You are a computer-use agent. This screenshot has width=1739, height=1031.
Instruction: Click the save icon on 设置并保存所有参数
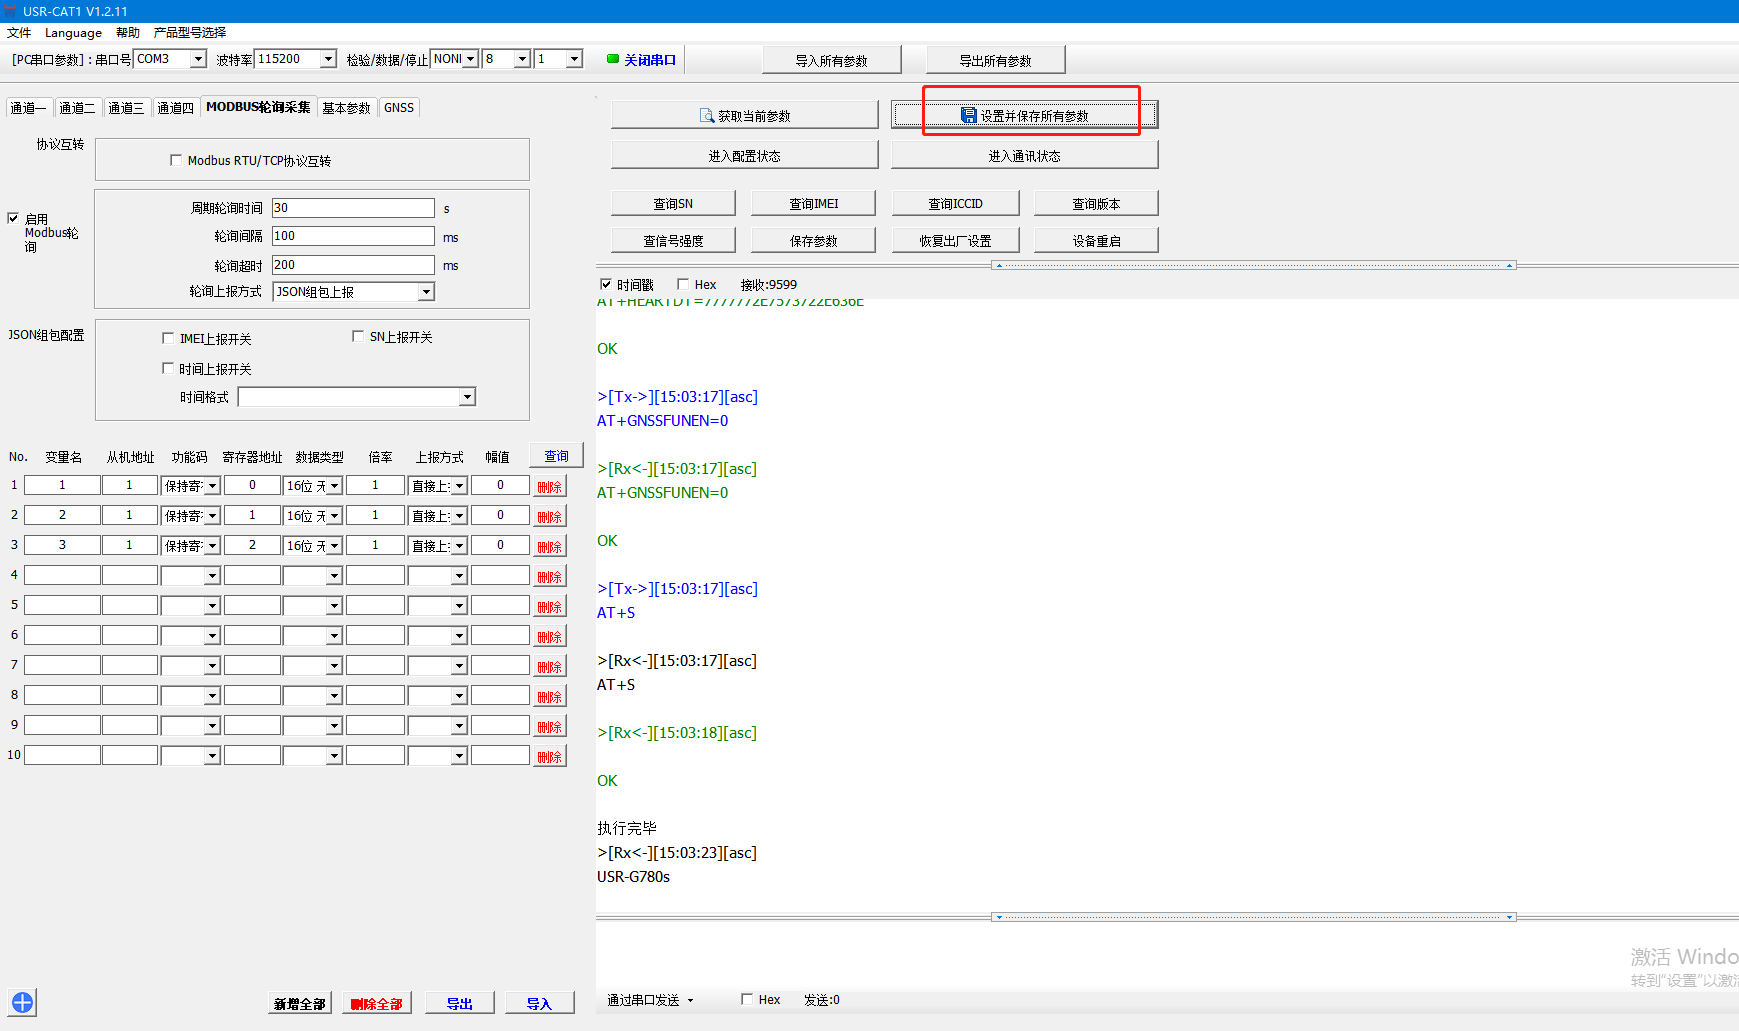point(968,116)
